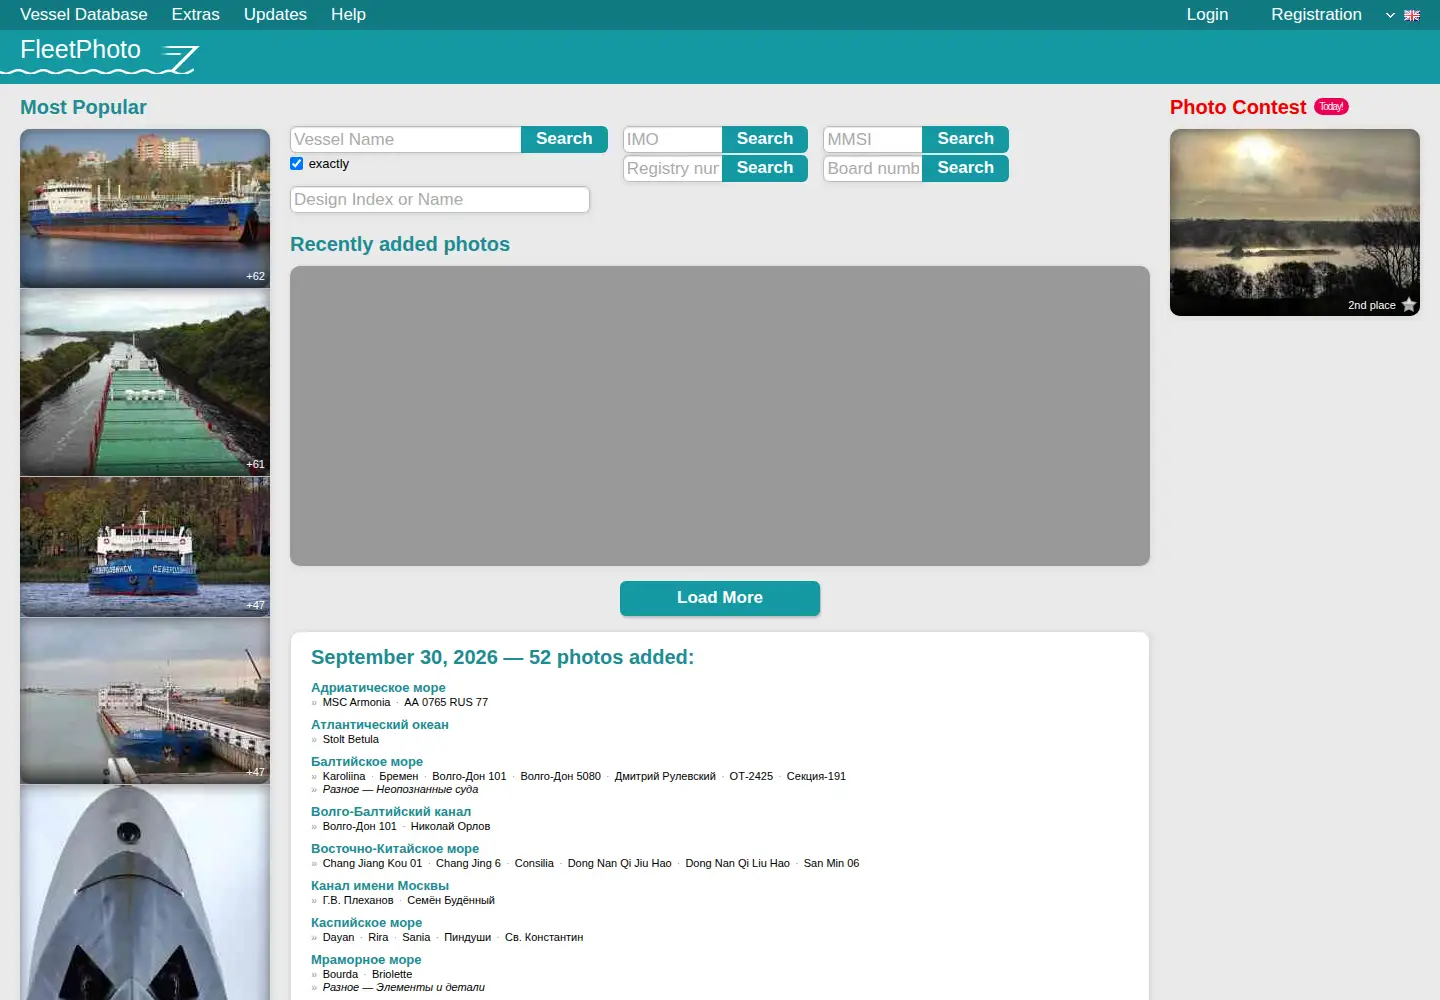Click the Today badge next to Photo Contest
Image resolution: width=1440 pixels, height=1000 pixels.
(x=1331, y=107)
